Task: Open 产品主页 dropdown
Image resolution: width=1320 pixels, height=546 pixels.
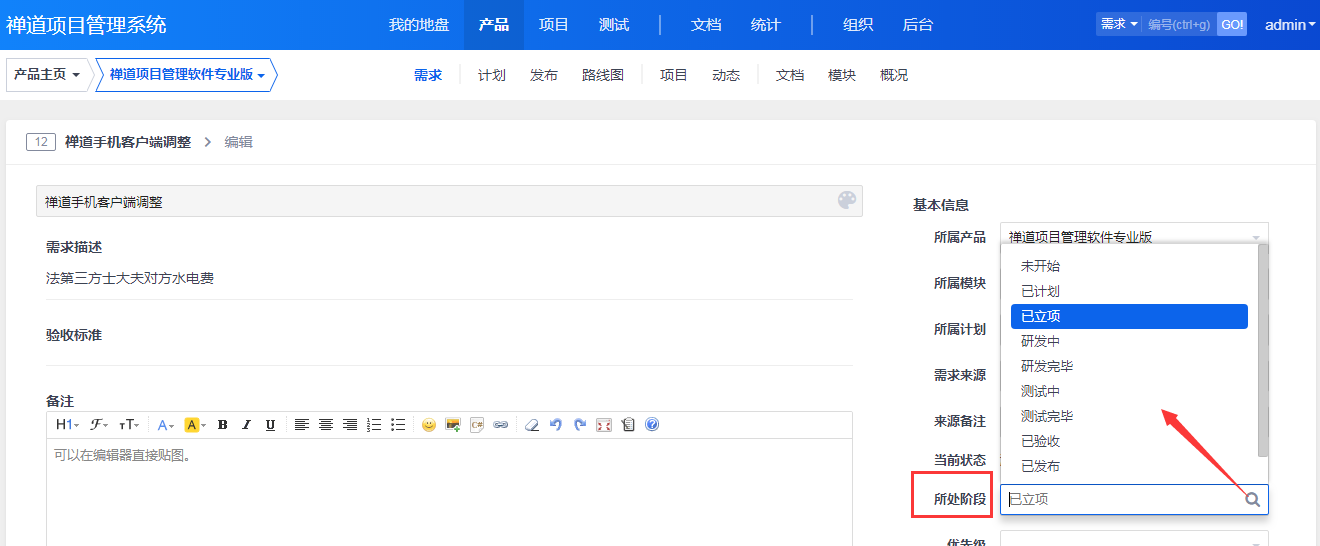Action: [x=47, y=75]
